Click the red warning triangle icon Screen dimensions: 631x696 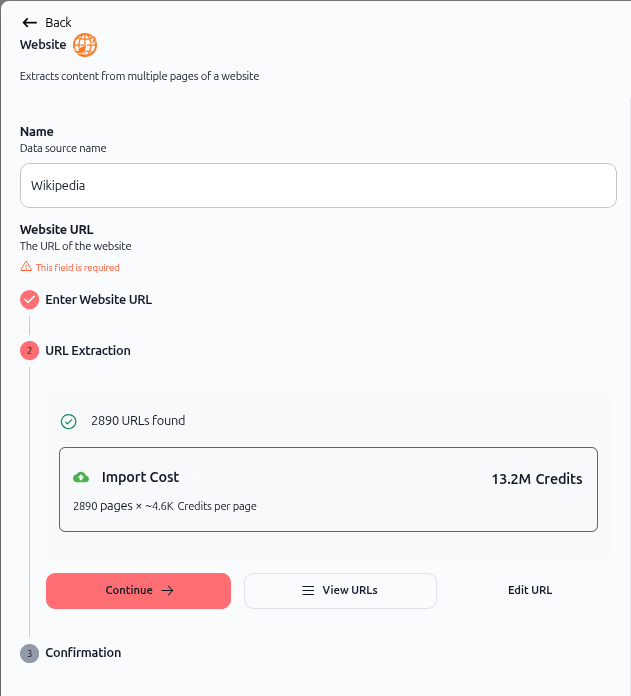pyautogui.click(x=26, y=266)
